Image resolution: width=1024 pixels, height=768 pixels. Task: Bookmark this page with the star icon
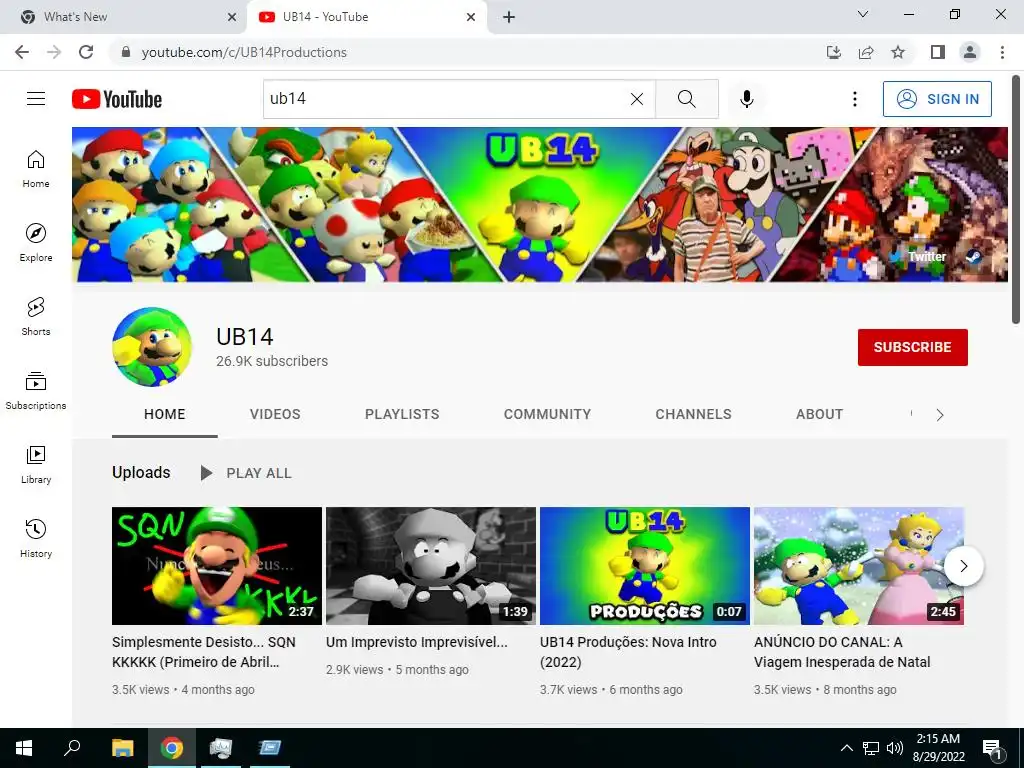(x=898, y=52)
